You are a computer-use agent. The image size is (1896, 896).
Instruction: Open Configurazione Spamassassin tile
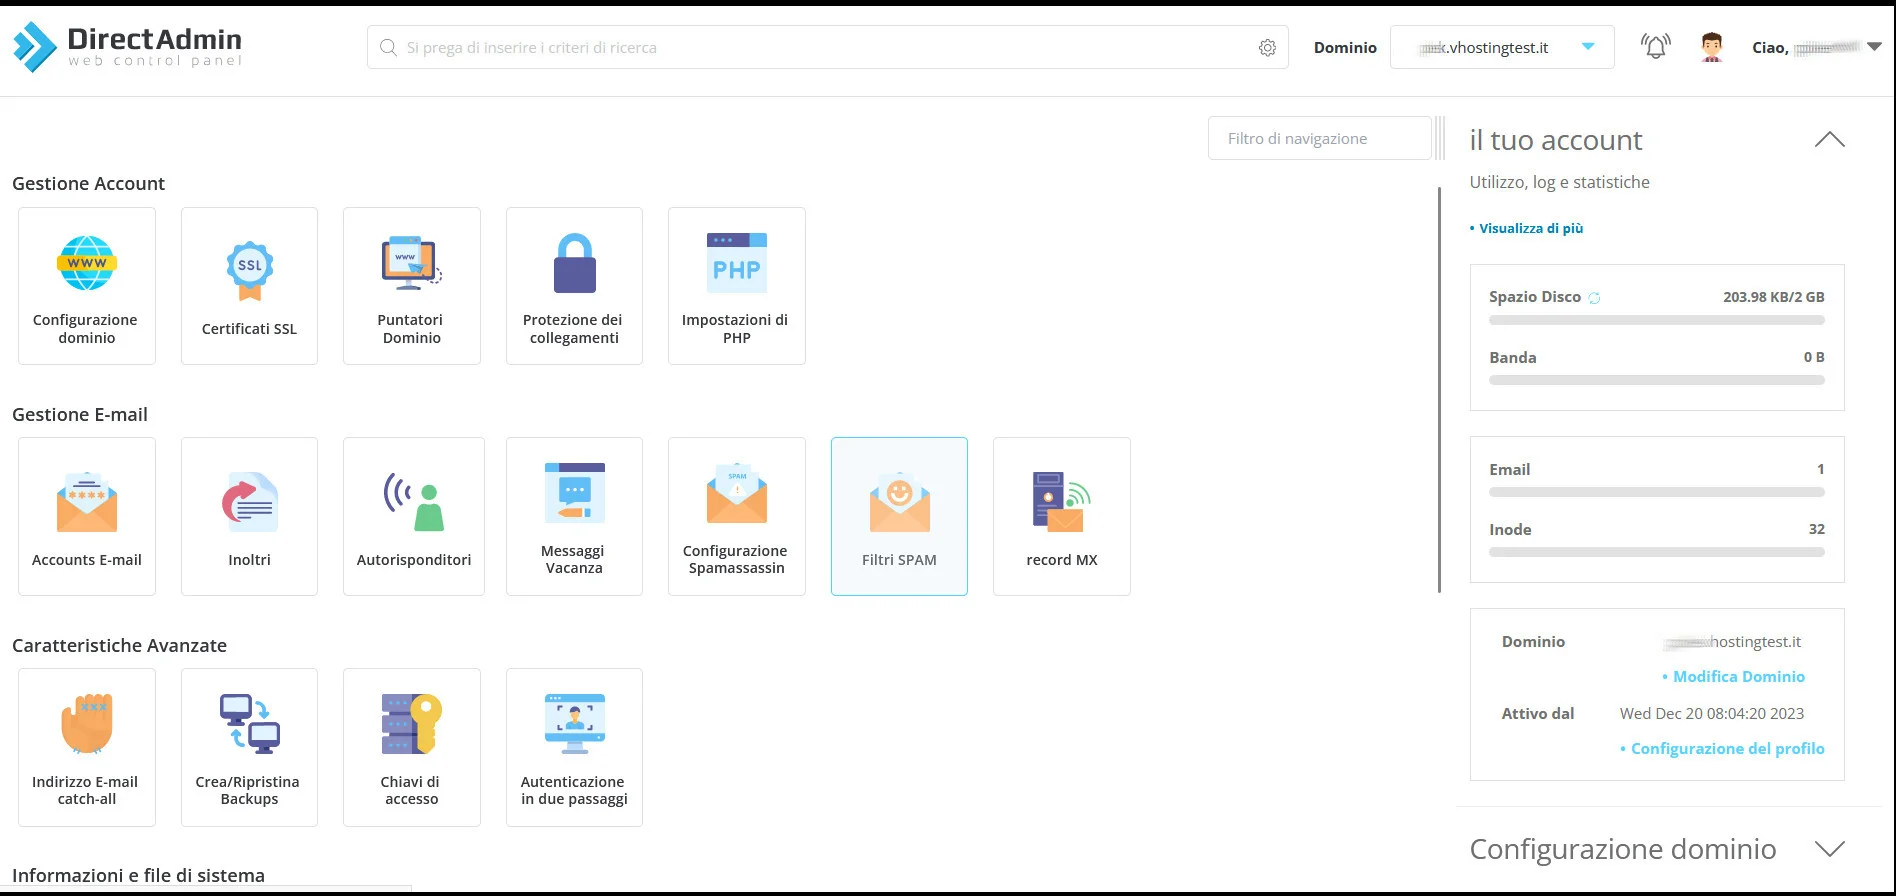(737, 516)
